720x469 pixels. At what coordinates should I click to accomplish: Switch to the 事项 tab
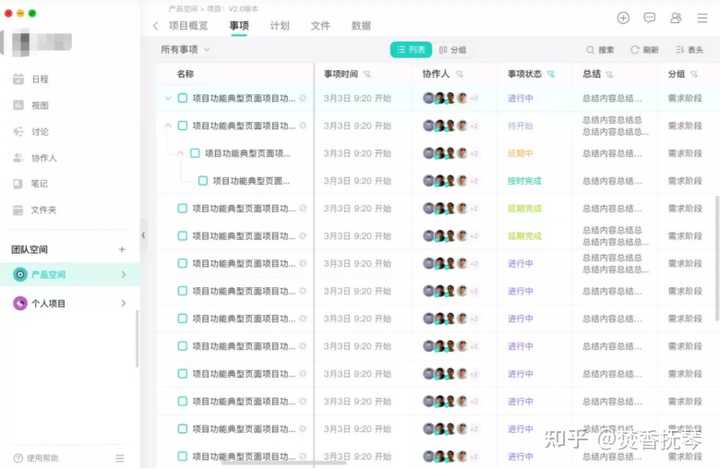tap(239, 26)
